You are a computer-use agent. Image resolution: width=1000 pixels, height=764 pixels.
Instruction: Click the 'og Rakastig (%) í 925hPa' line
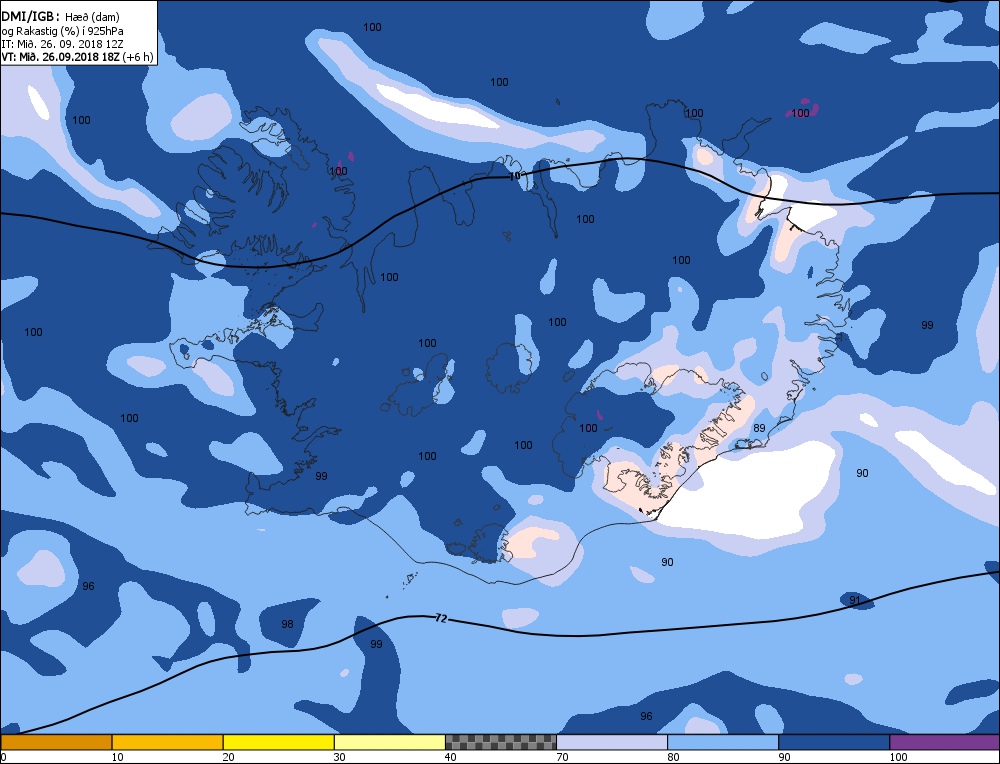pos(62,31)
